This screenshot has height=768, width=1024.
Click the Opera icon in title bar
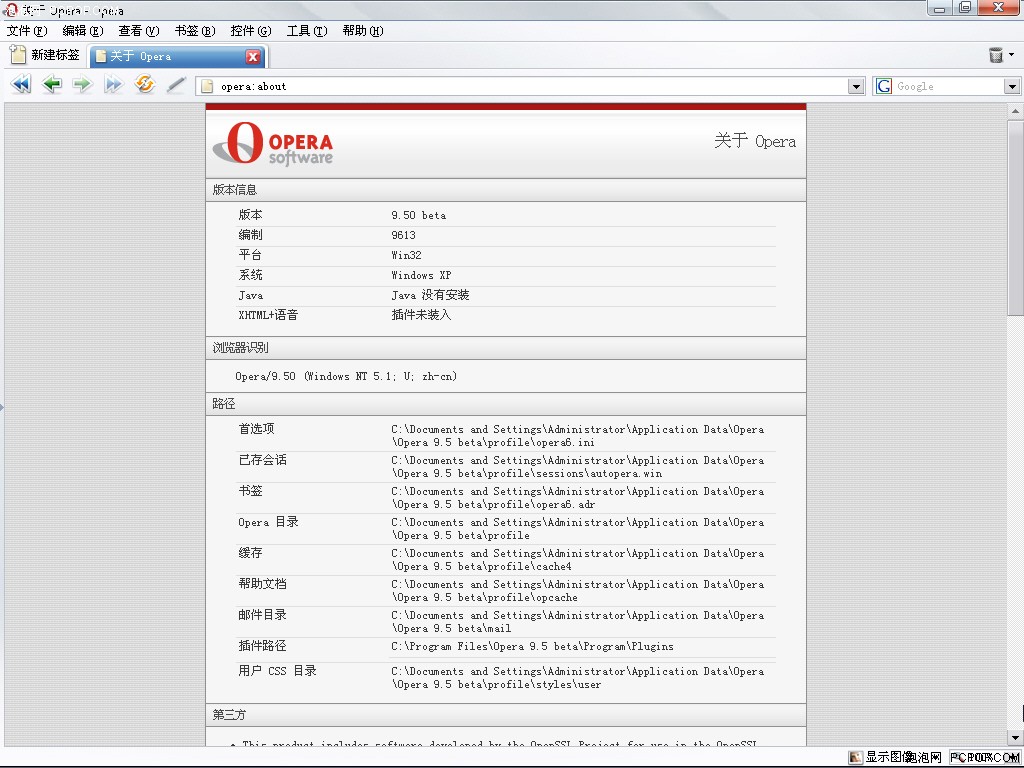10,10
